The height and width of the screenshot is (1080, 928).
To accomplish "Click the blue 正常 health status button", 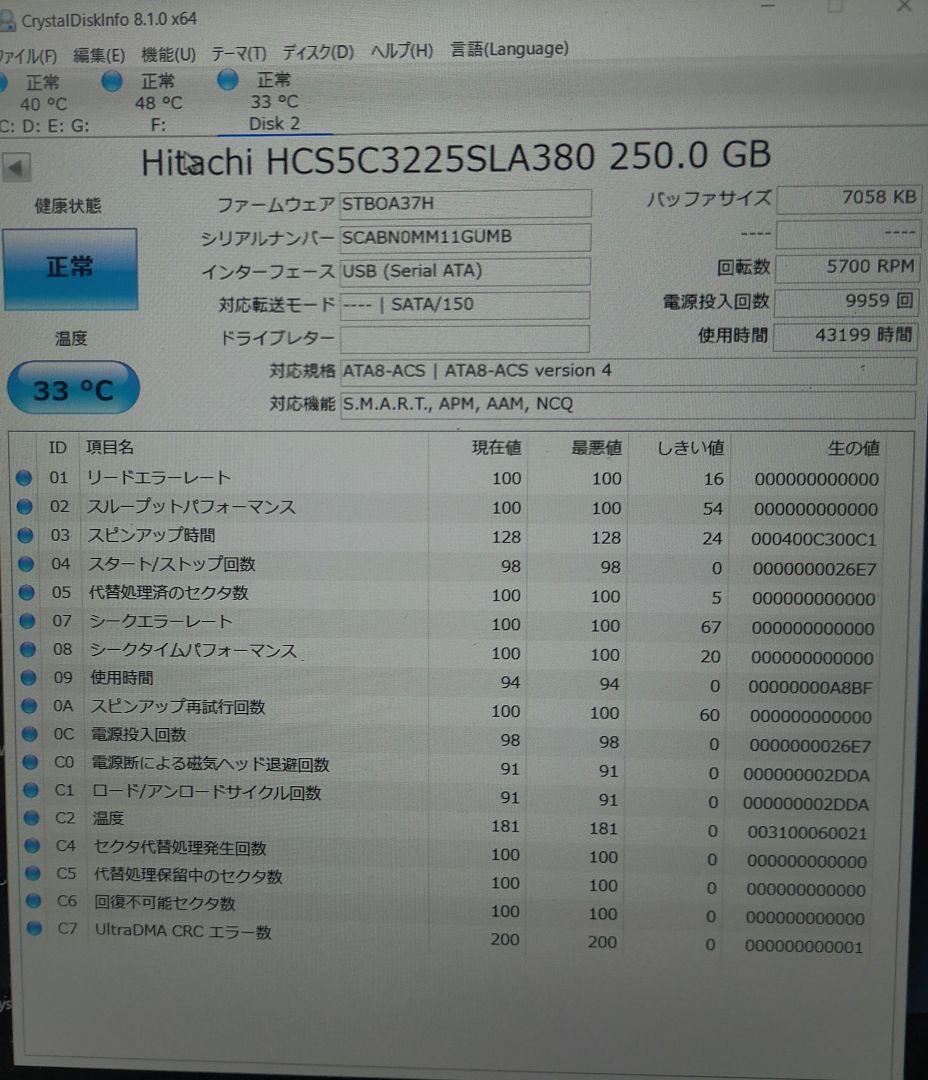I will tap(70, 269).
